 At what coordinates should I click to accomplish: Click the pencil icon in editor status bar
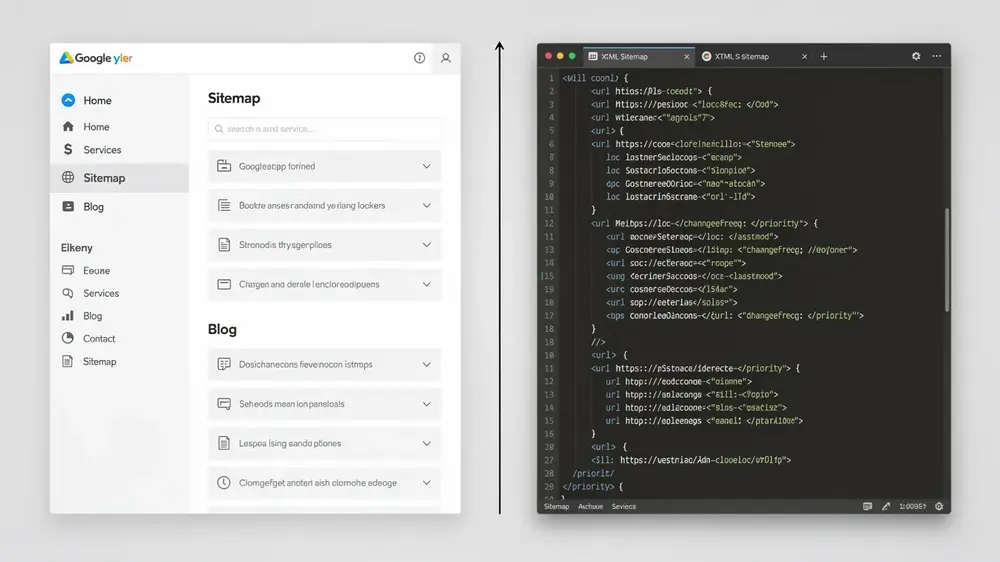coord(886,507)
